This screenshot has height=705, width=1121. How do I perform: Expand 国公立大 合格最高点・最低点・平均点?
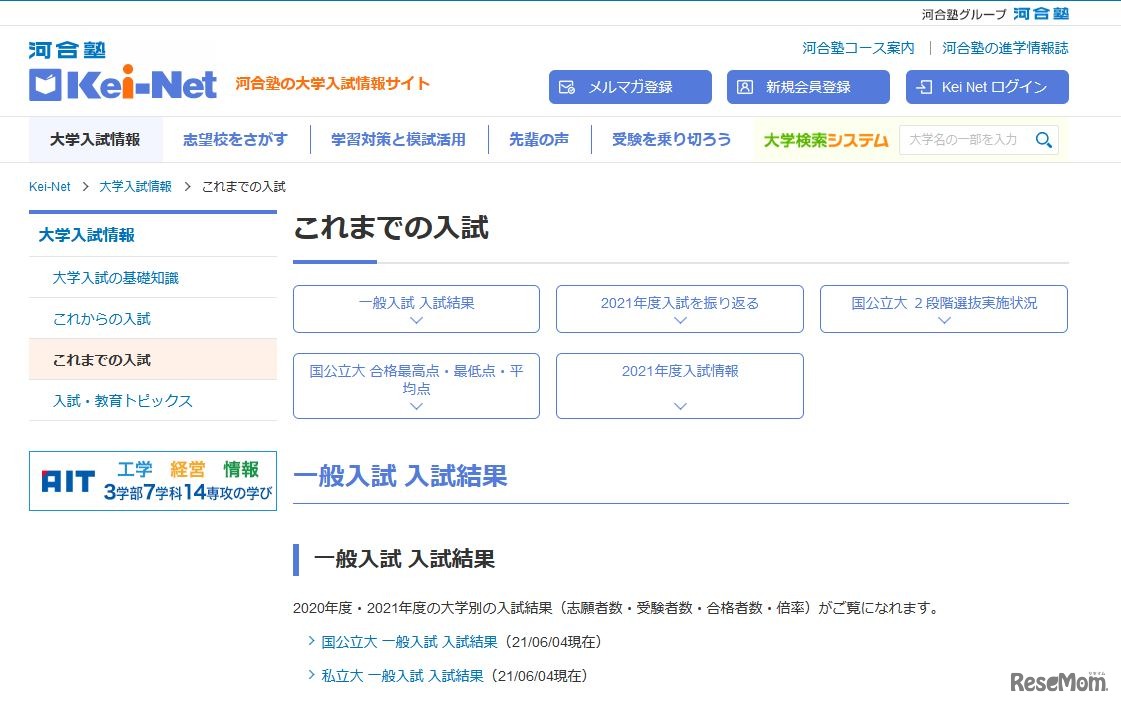pyautogui.click(x=416, y=386)
